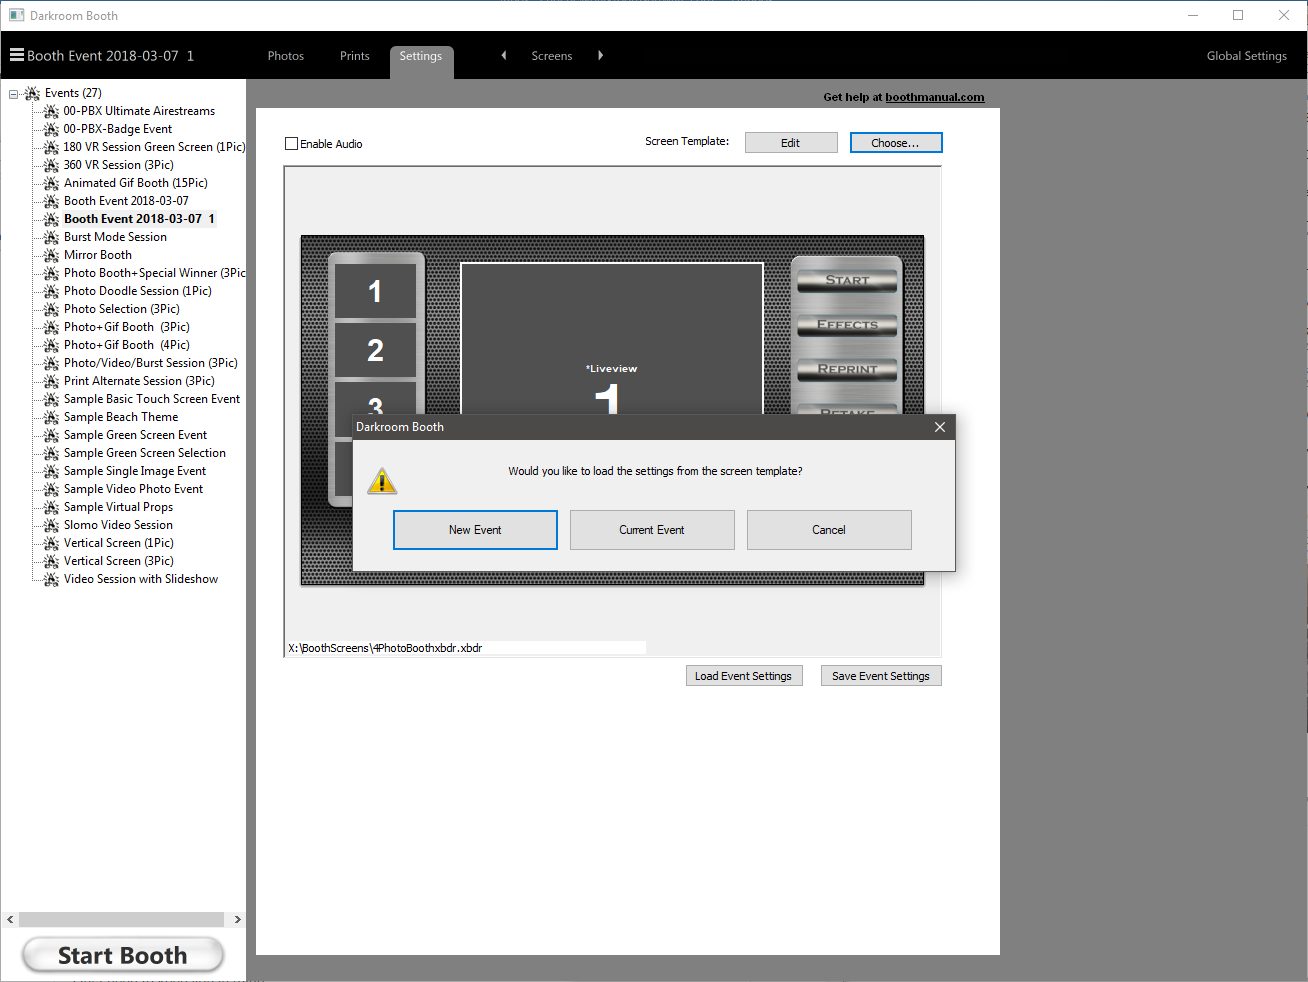The width and height of the screenshot is (1308, 982).
Task: Click icon beside Sample Beach Theme
Action: point(52,417)
